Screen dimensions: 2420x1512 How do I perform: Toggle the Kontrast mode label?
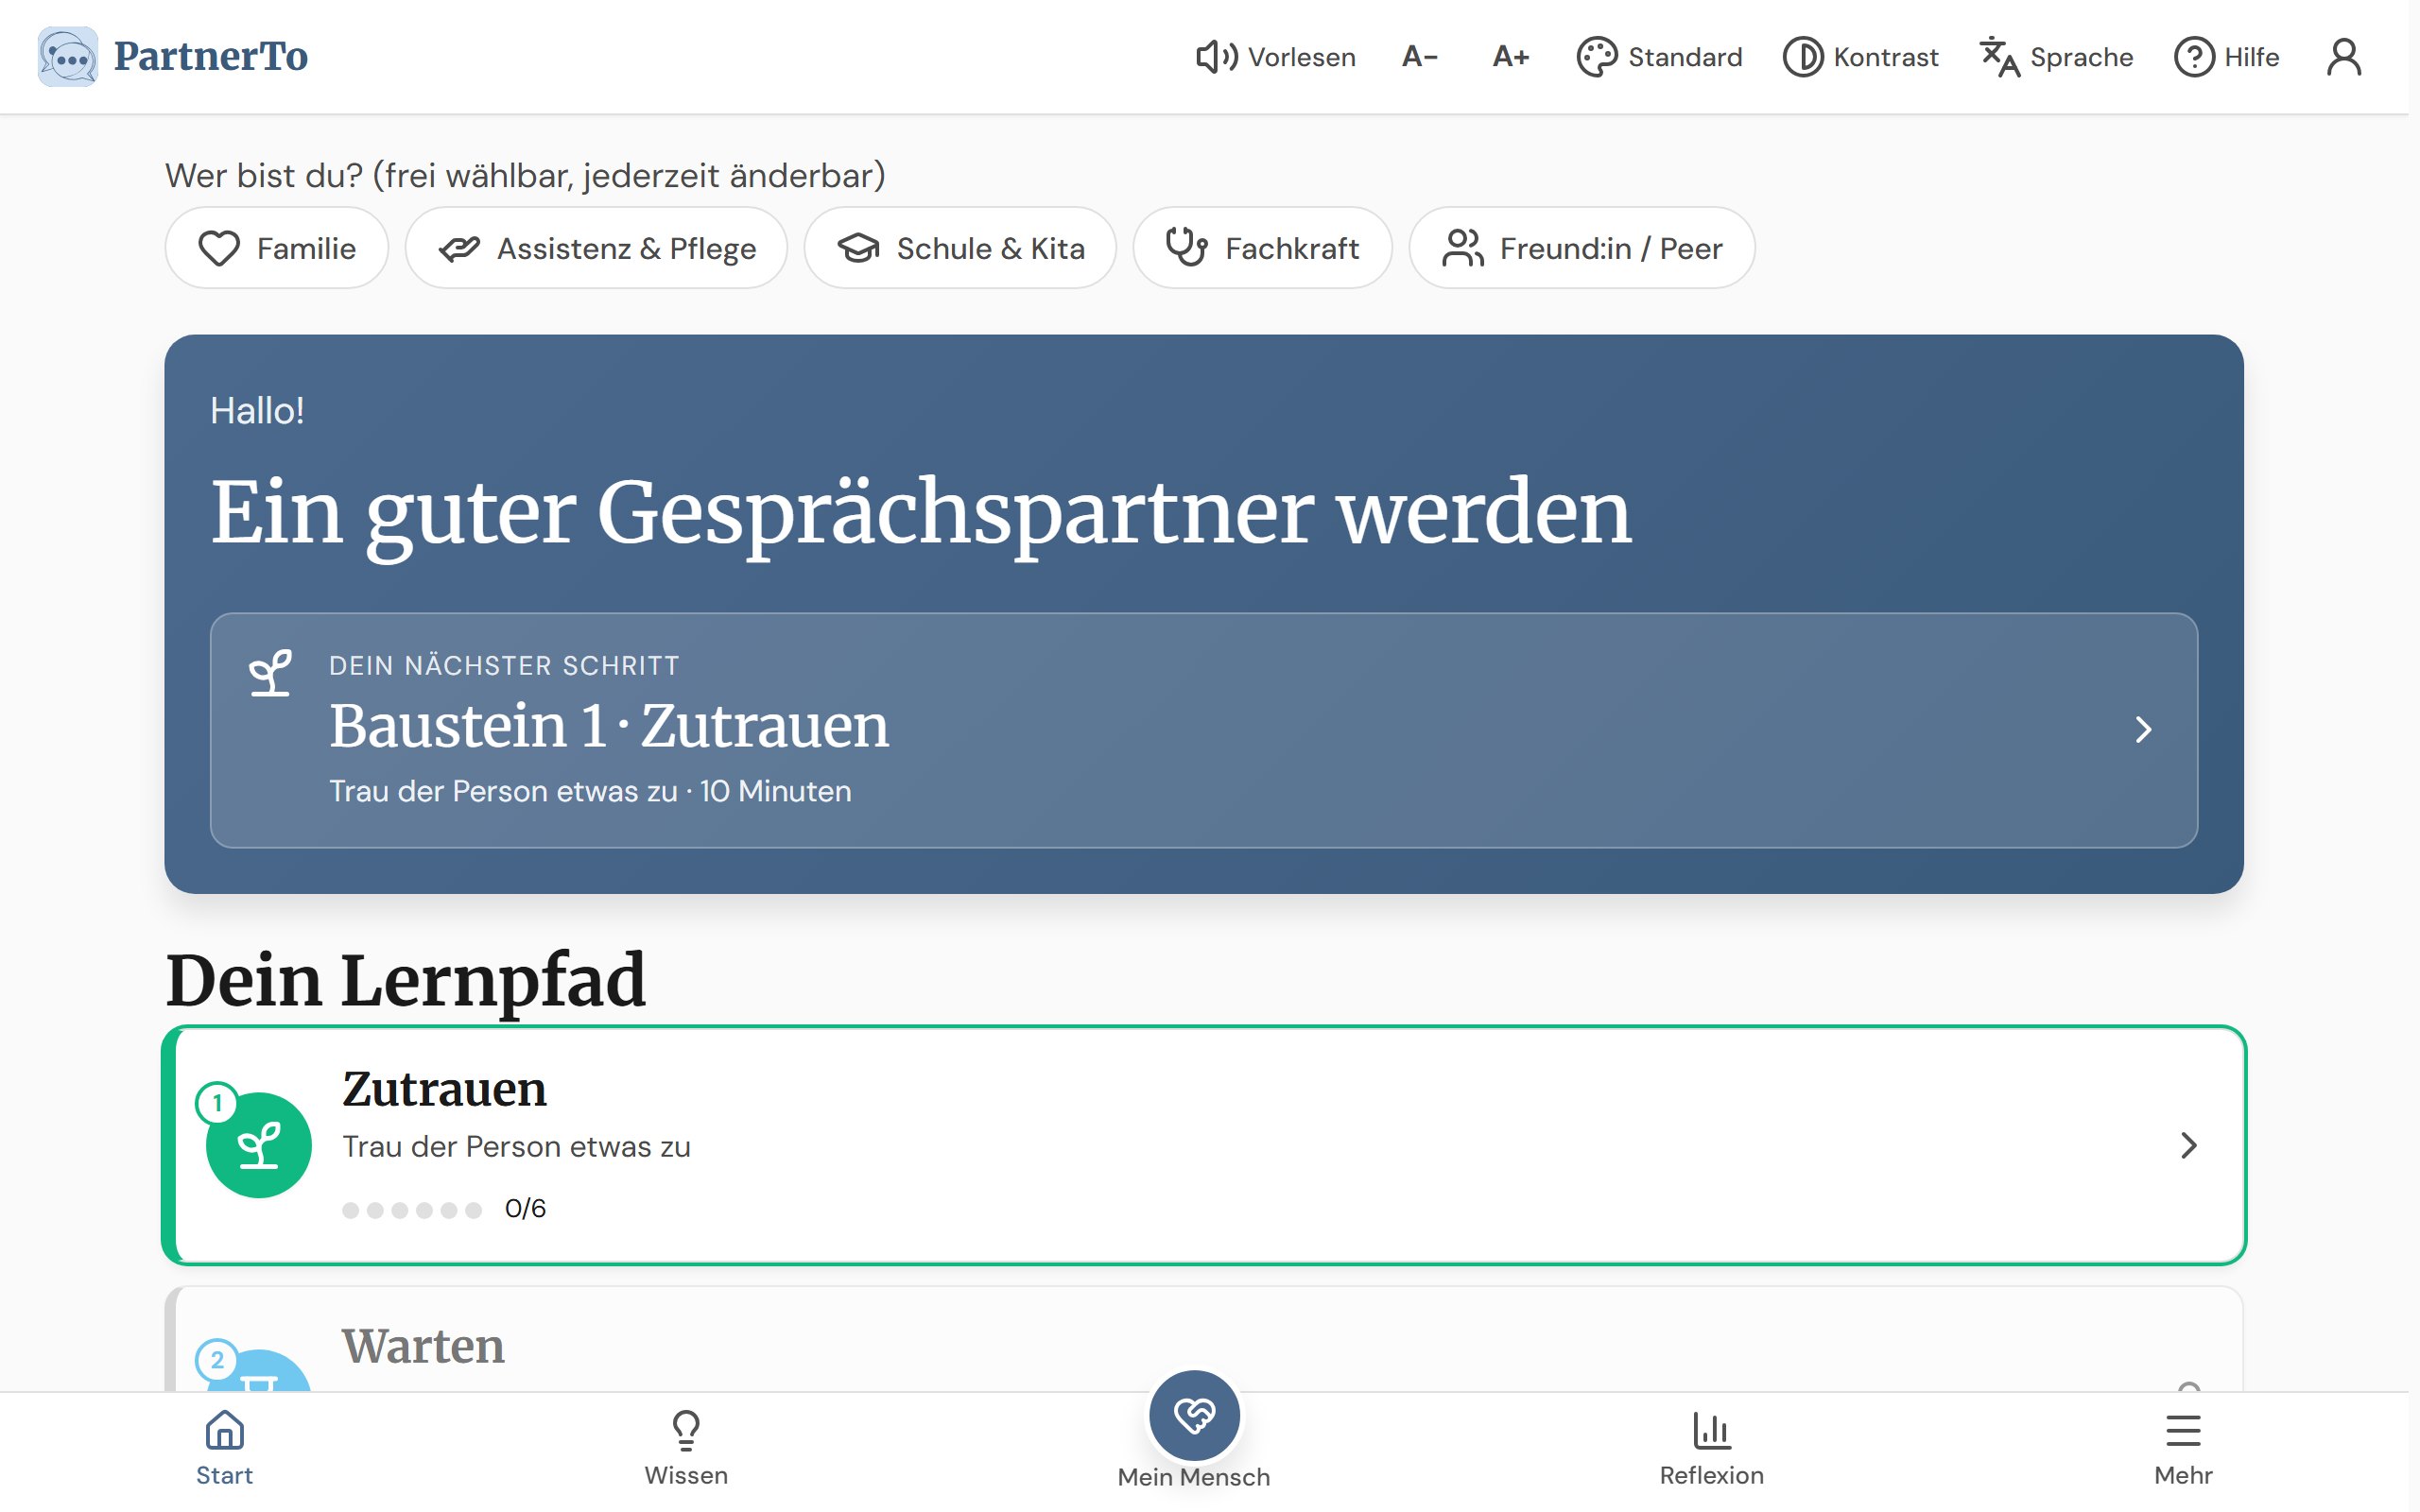[x=1885, y=57]
